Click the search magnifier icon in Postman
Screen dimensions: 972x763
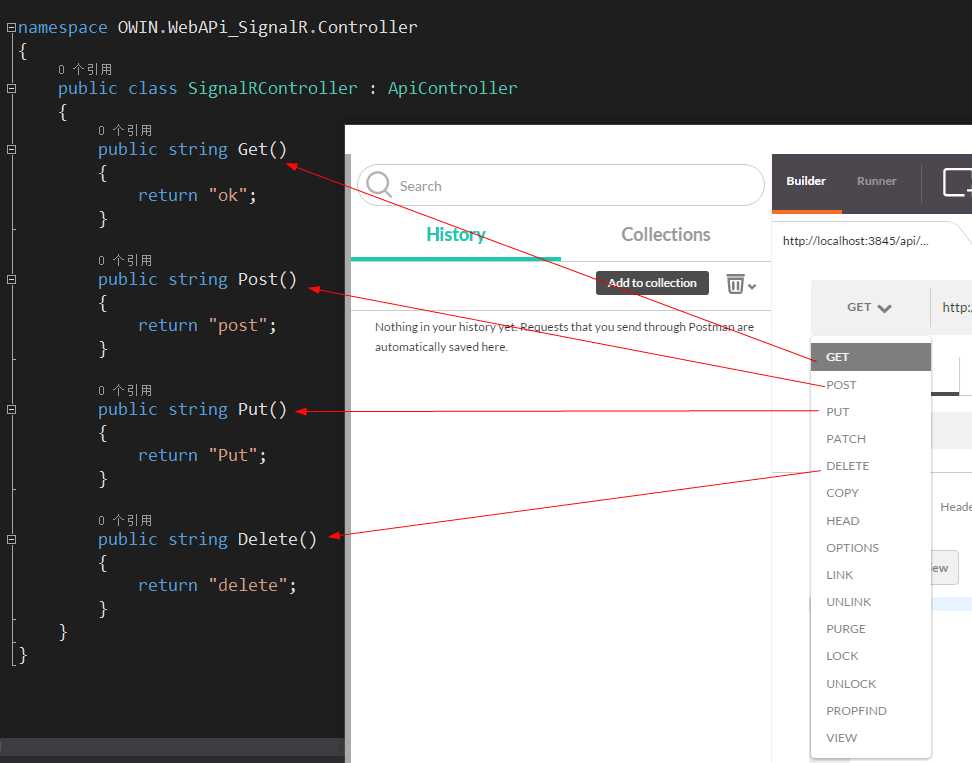[379, 185]
